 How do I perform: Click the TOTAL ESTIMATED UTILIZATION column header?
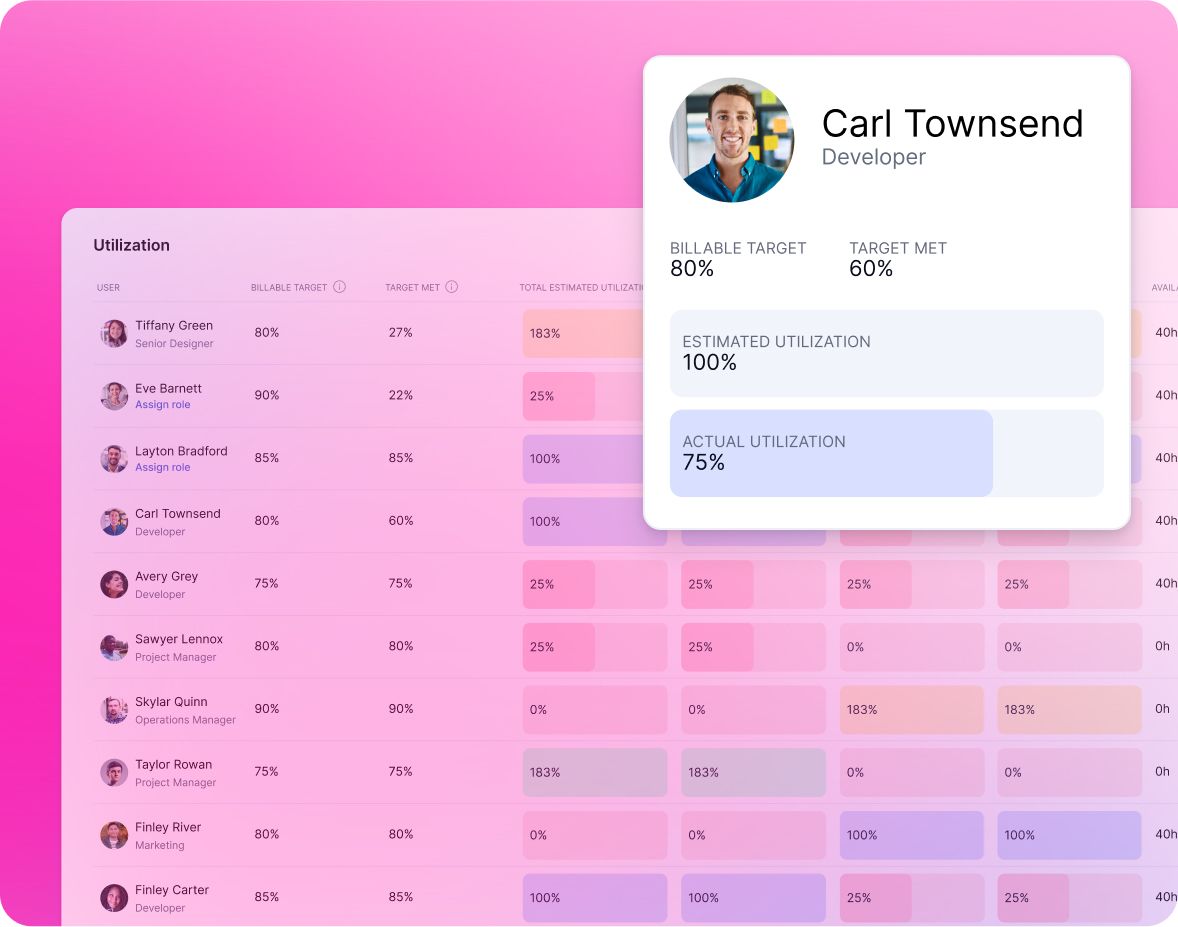click(581, 288)
